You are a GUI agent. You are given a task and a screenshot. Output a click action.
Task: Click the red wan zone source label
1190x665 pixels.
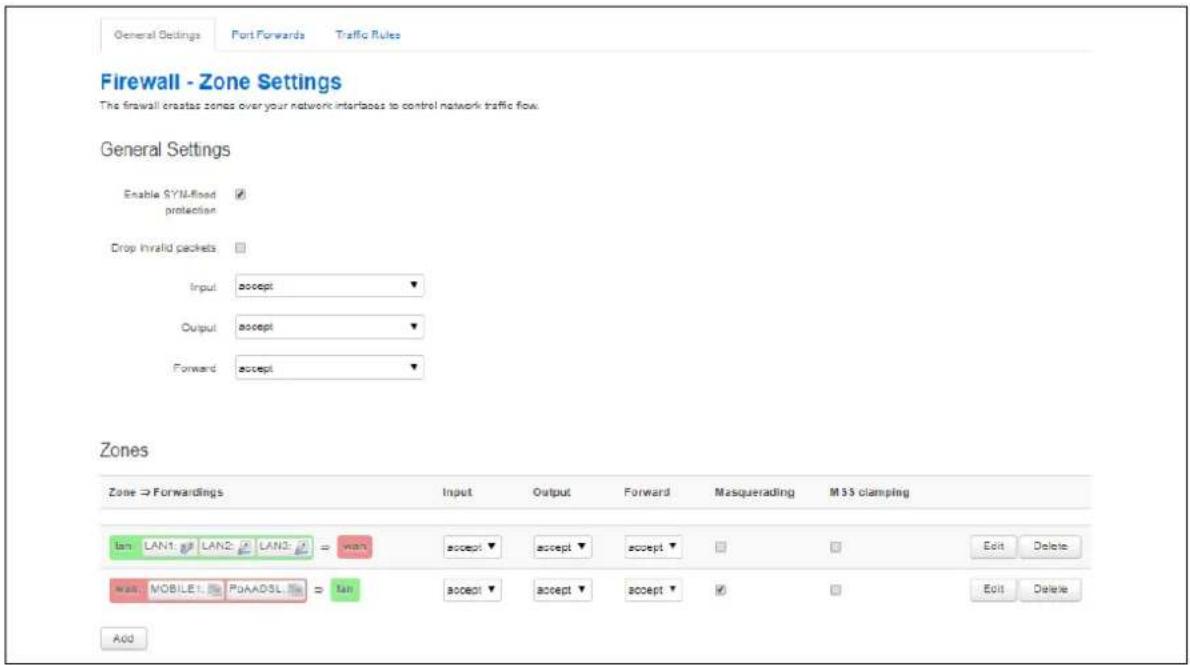click(x=126, y=590)
